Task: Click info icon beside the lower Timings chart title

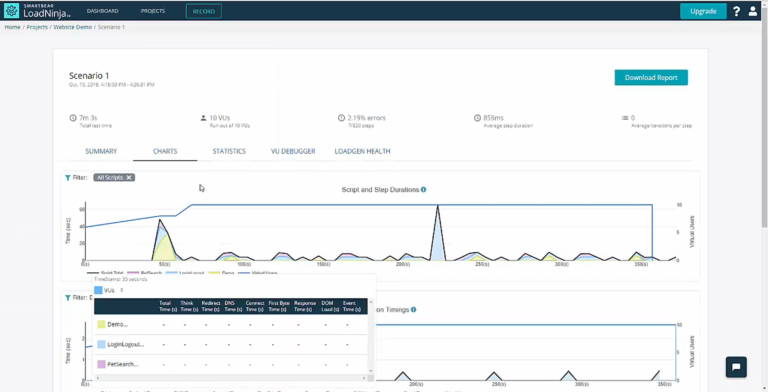Action: [x=413, y=310]
